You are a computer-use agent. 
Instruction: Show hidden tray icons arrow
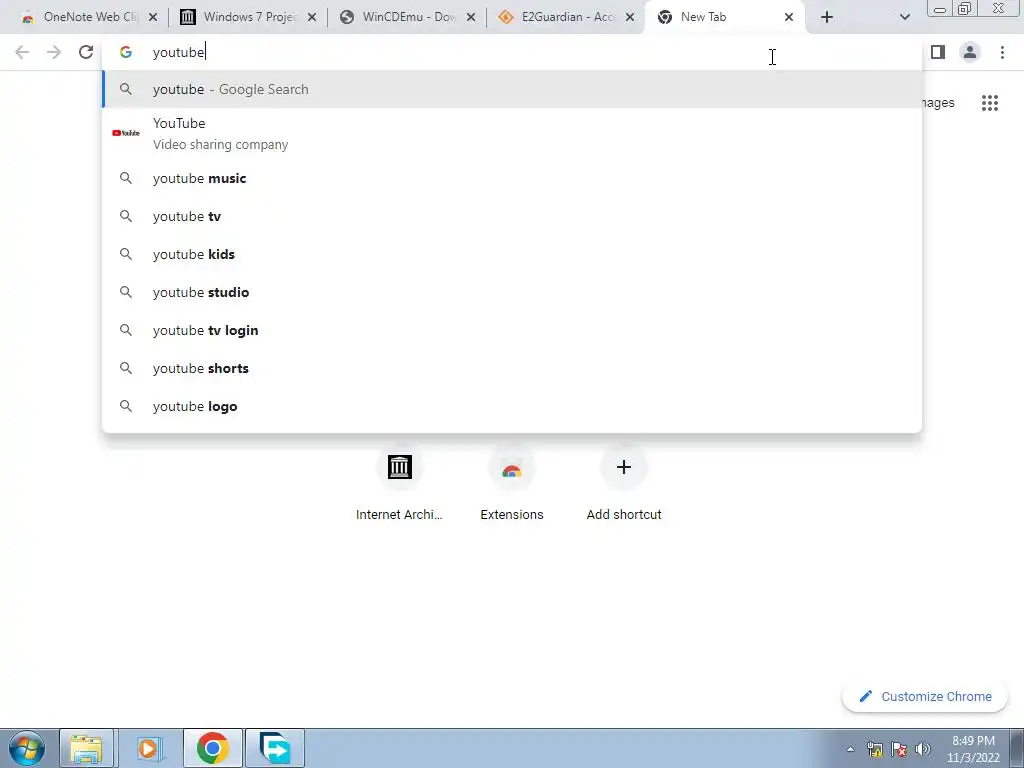pos(850,749)
